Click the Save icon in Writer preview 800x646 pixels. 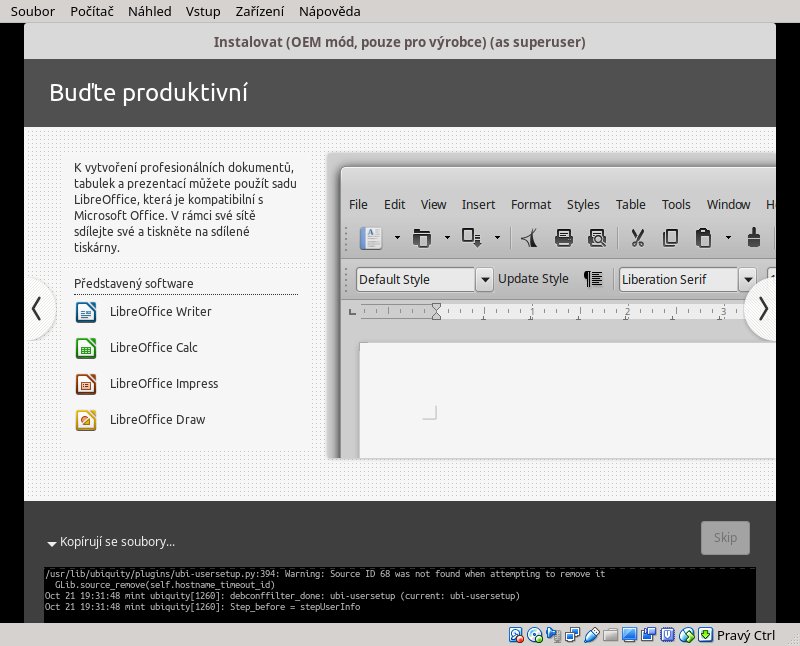click(471, 238)
